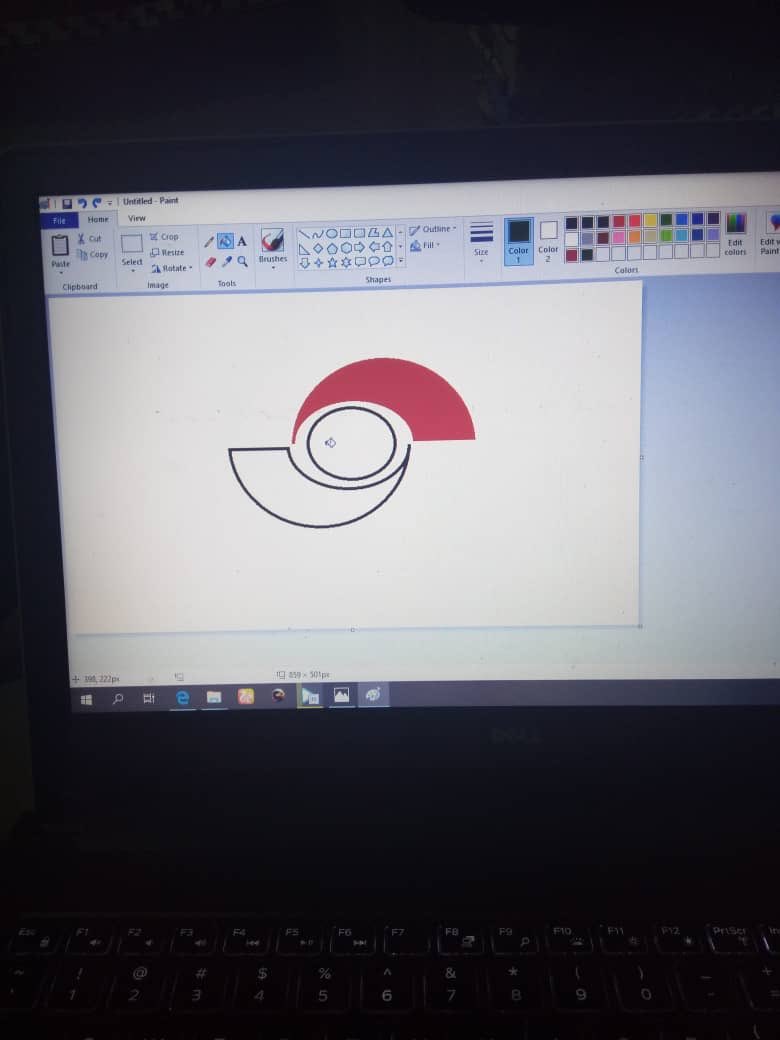The width and height of the screenshot is (780, 1040).
Task: Select the Text tool
Action: point(242,241)
